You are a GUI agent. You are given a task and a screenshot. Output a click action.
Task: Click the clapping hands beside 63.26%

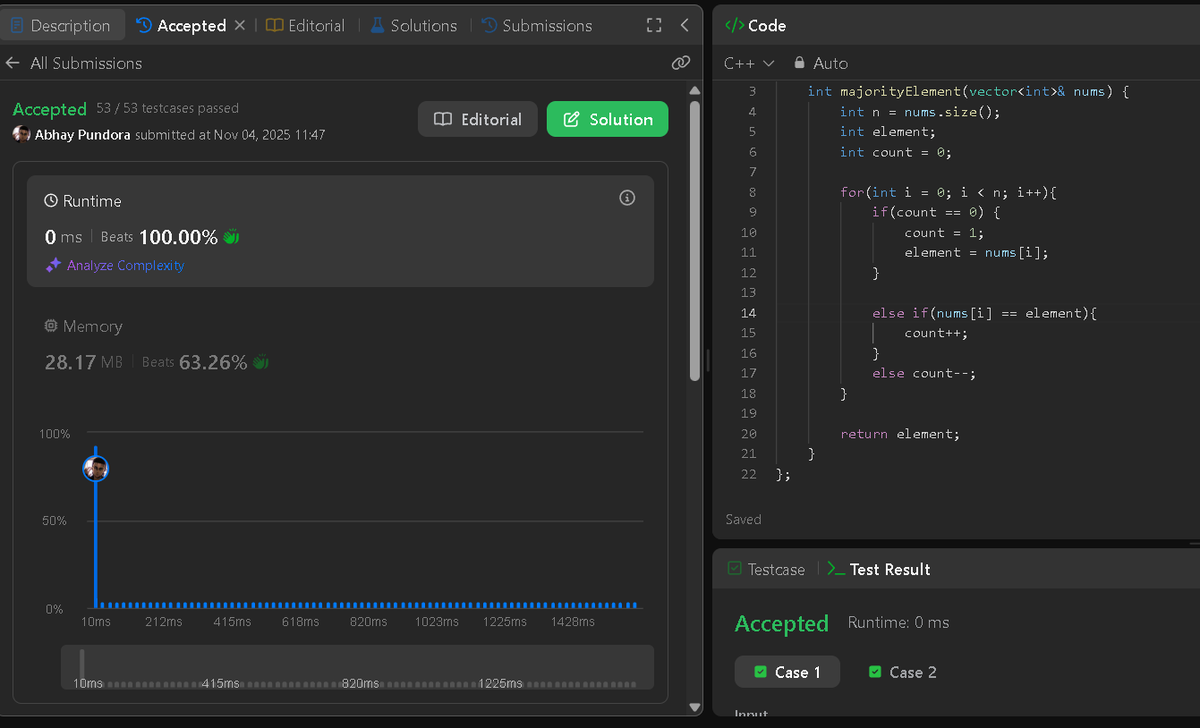tap(261, 362)
